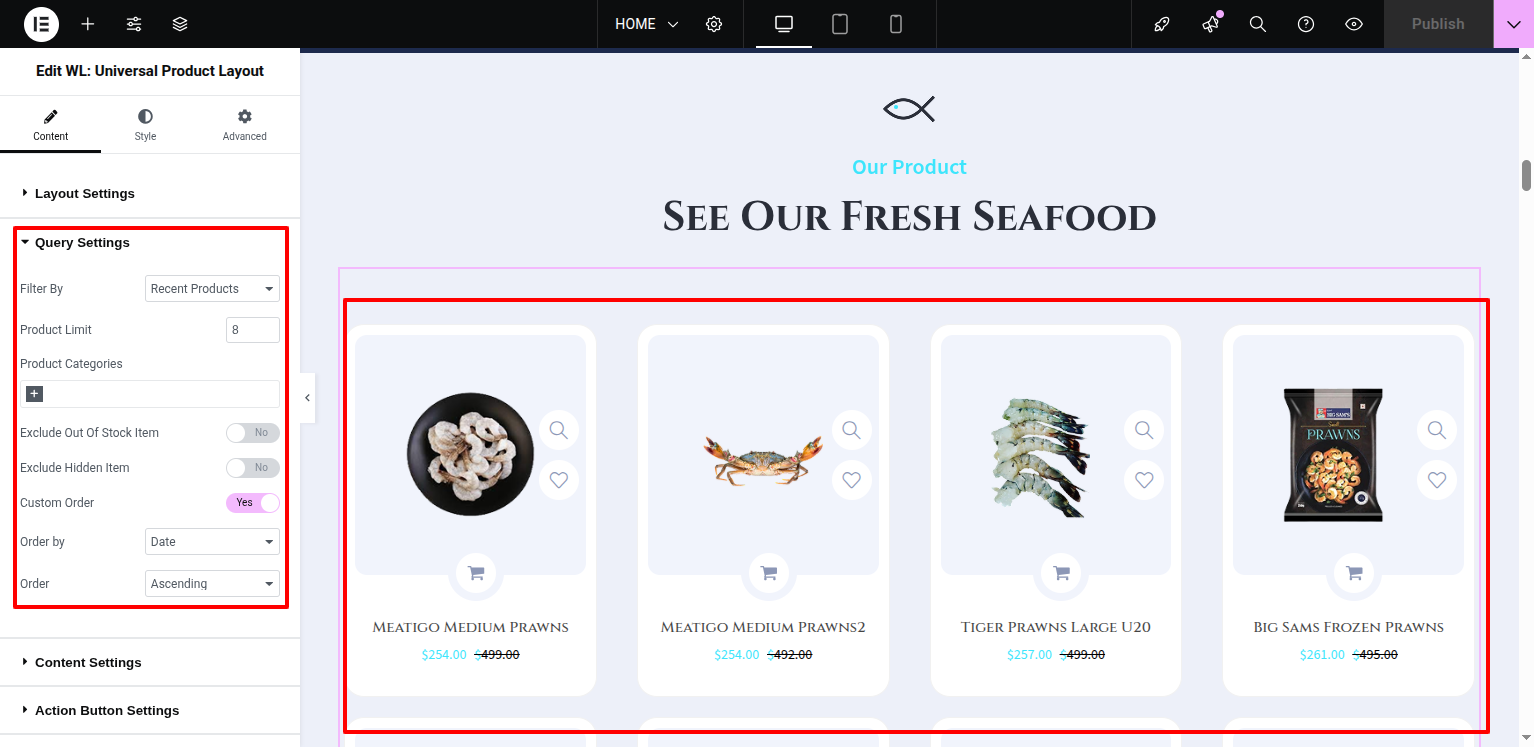Screen dimensions: 1534x747
Task: Open the Order by Date dropdown
Action: coord(212,542)
